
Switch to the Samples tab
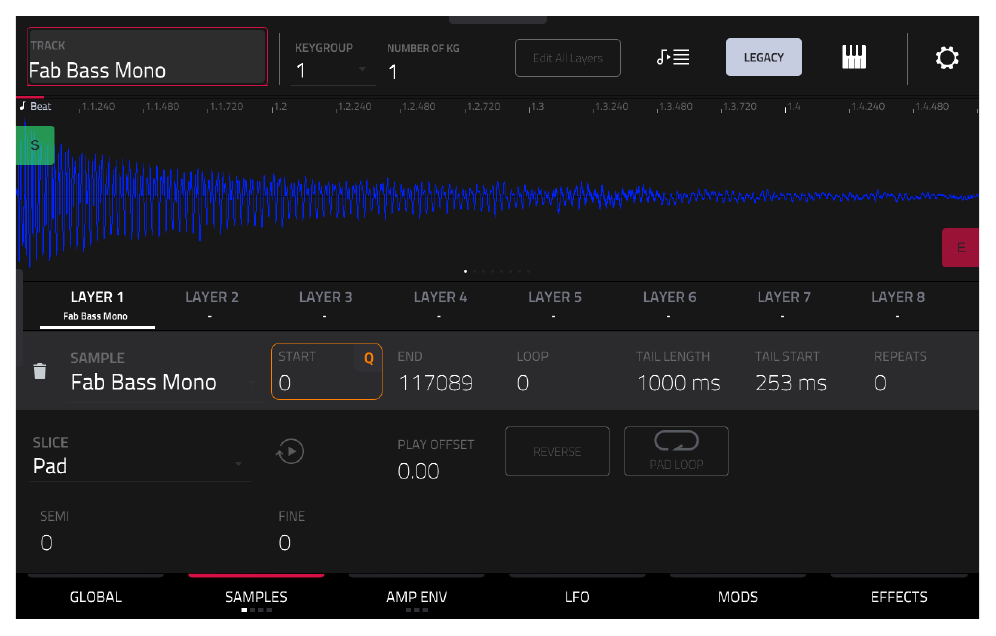(x=256, y=597)
